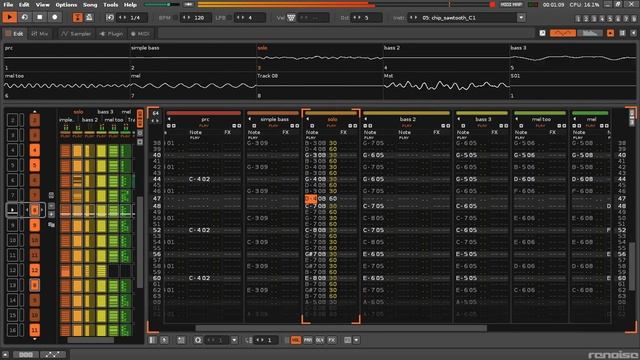The image size is (640, 360).
Task: Select the 'prc' track header
Action: pyautogui.click(x=205, y=119)
